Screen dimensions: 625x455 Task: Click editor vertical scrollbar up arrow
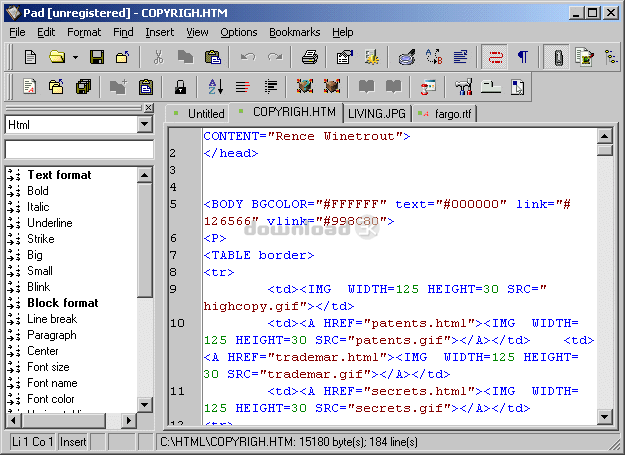click(x=605, y=136)
